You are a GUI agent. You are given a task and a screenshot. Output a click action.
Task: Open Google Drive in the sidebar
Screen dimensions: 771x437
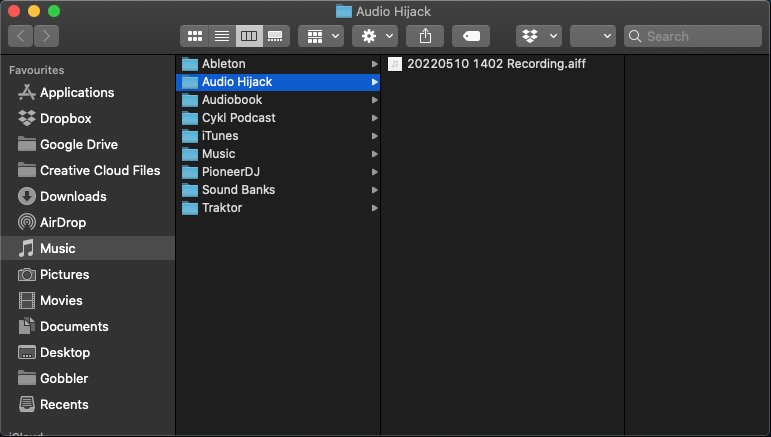click(x=88, y=145)
